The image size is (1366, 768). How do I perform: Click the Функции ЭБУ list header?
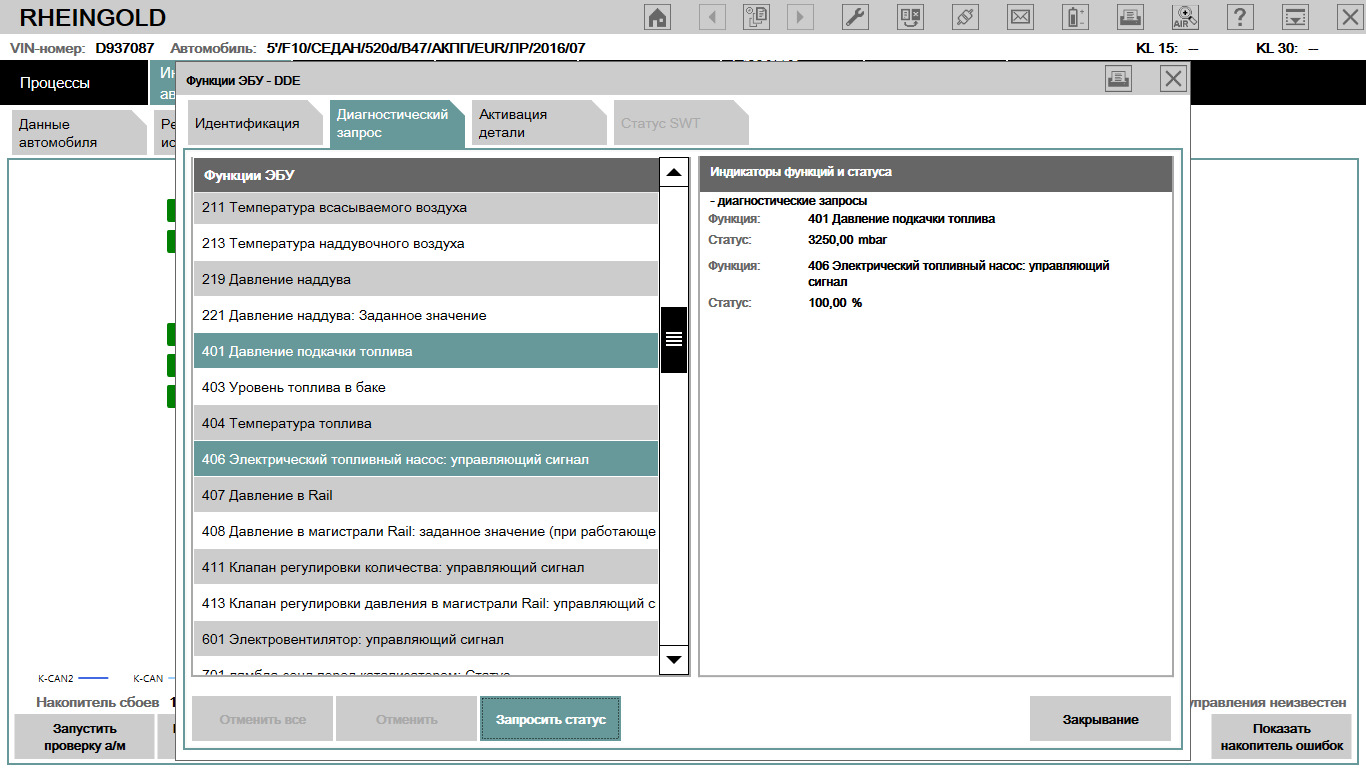(x=426, y=175)
